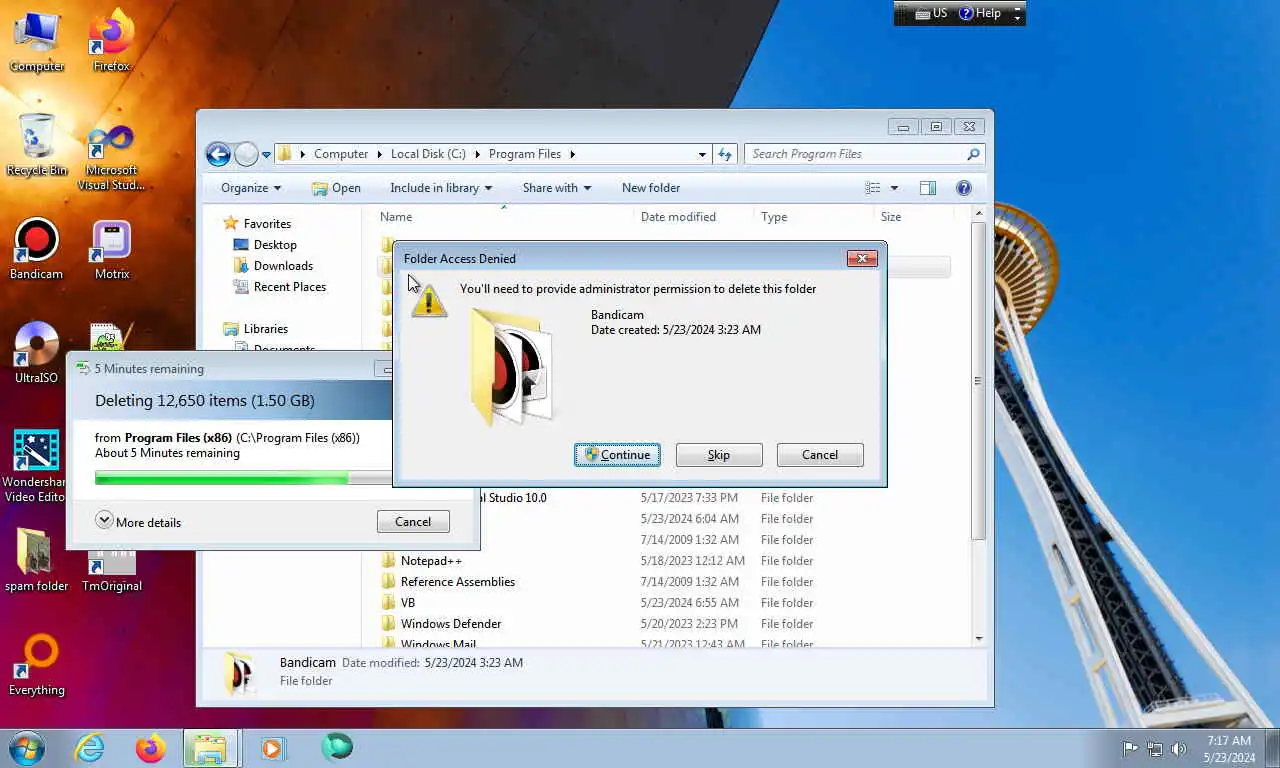Select the Reference Assemblies folder row
This screenshot has width=1280, height=768.
(x=665, y=582)
